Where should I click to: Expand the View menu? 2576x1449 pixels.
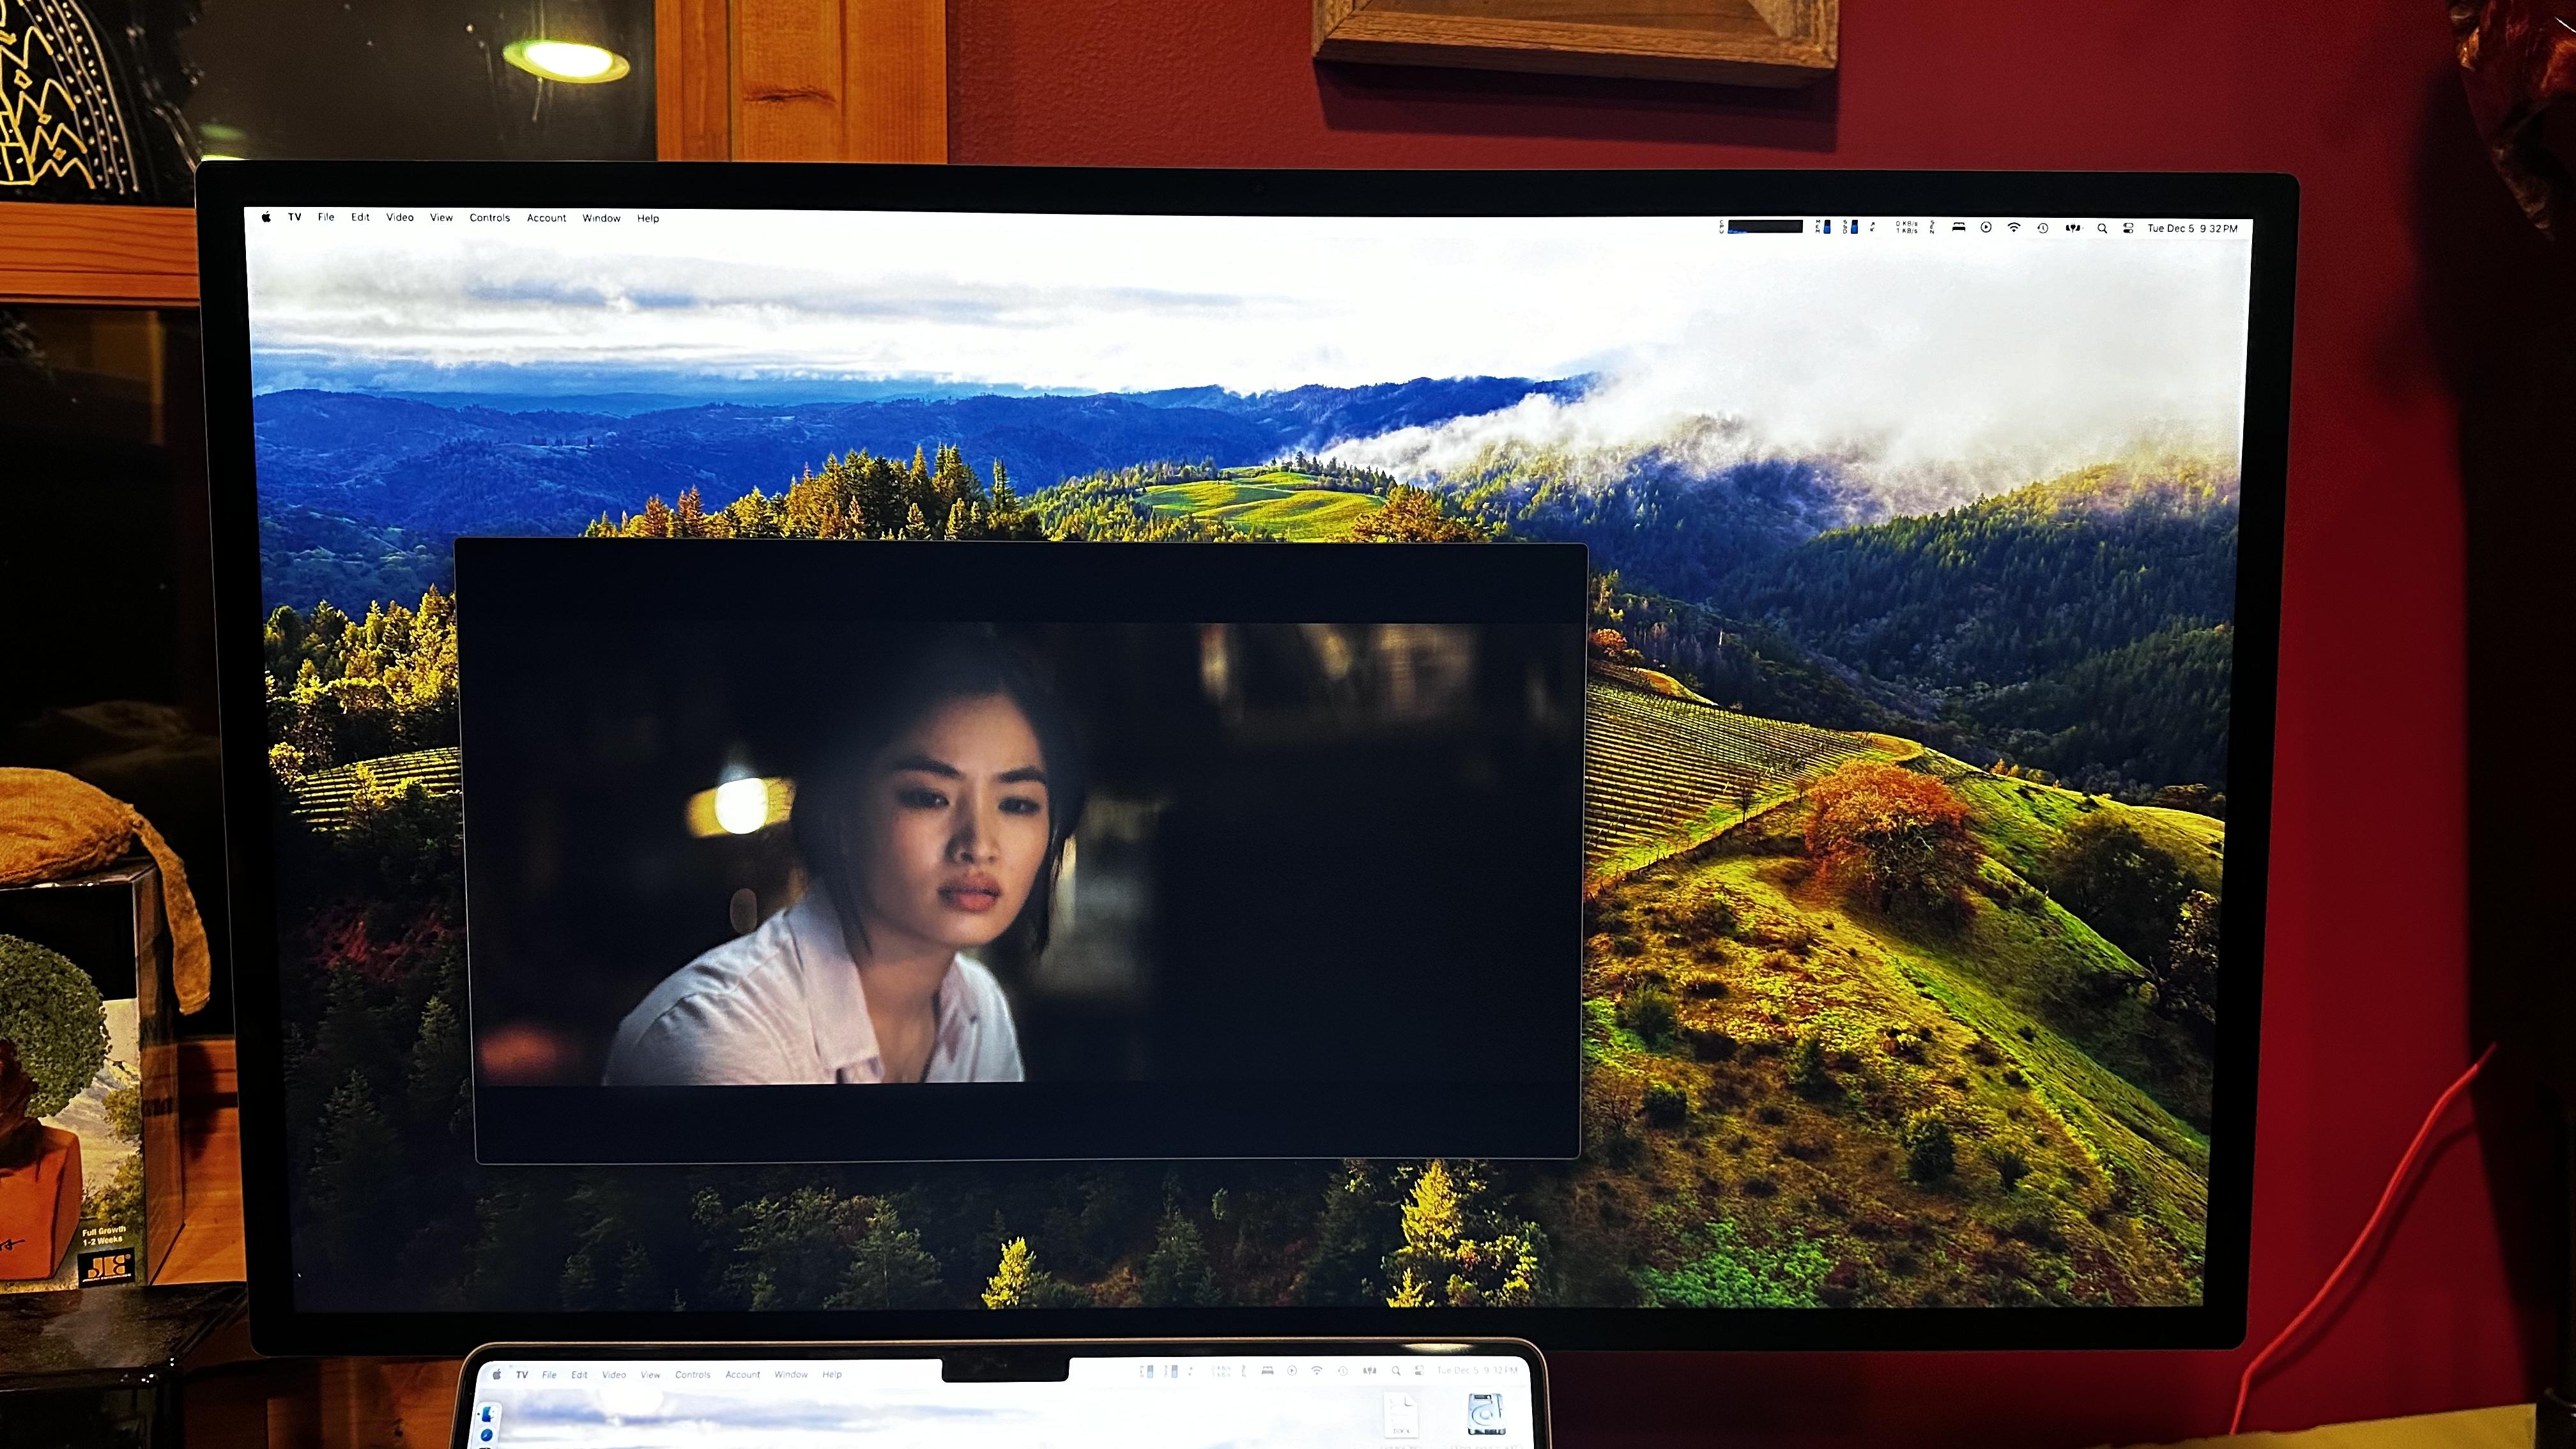(x=441, y=217)
